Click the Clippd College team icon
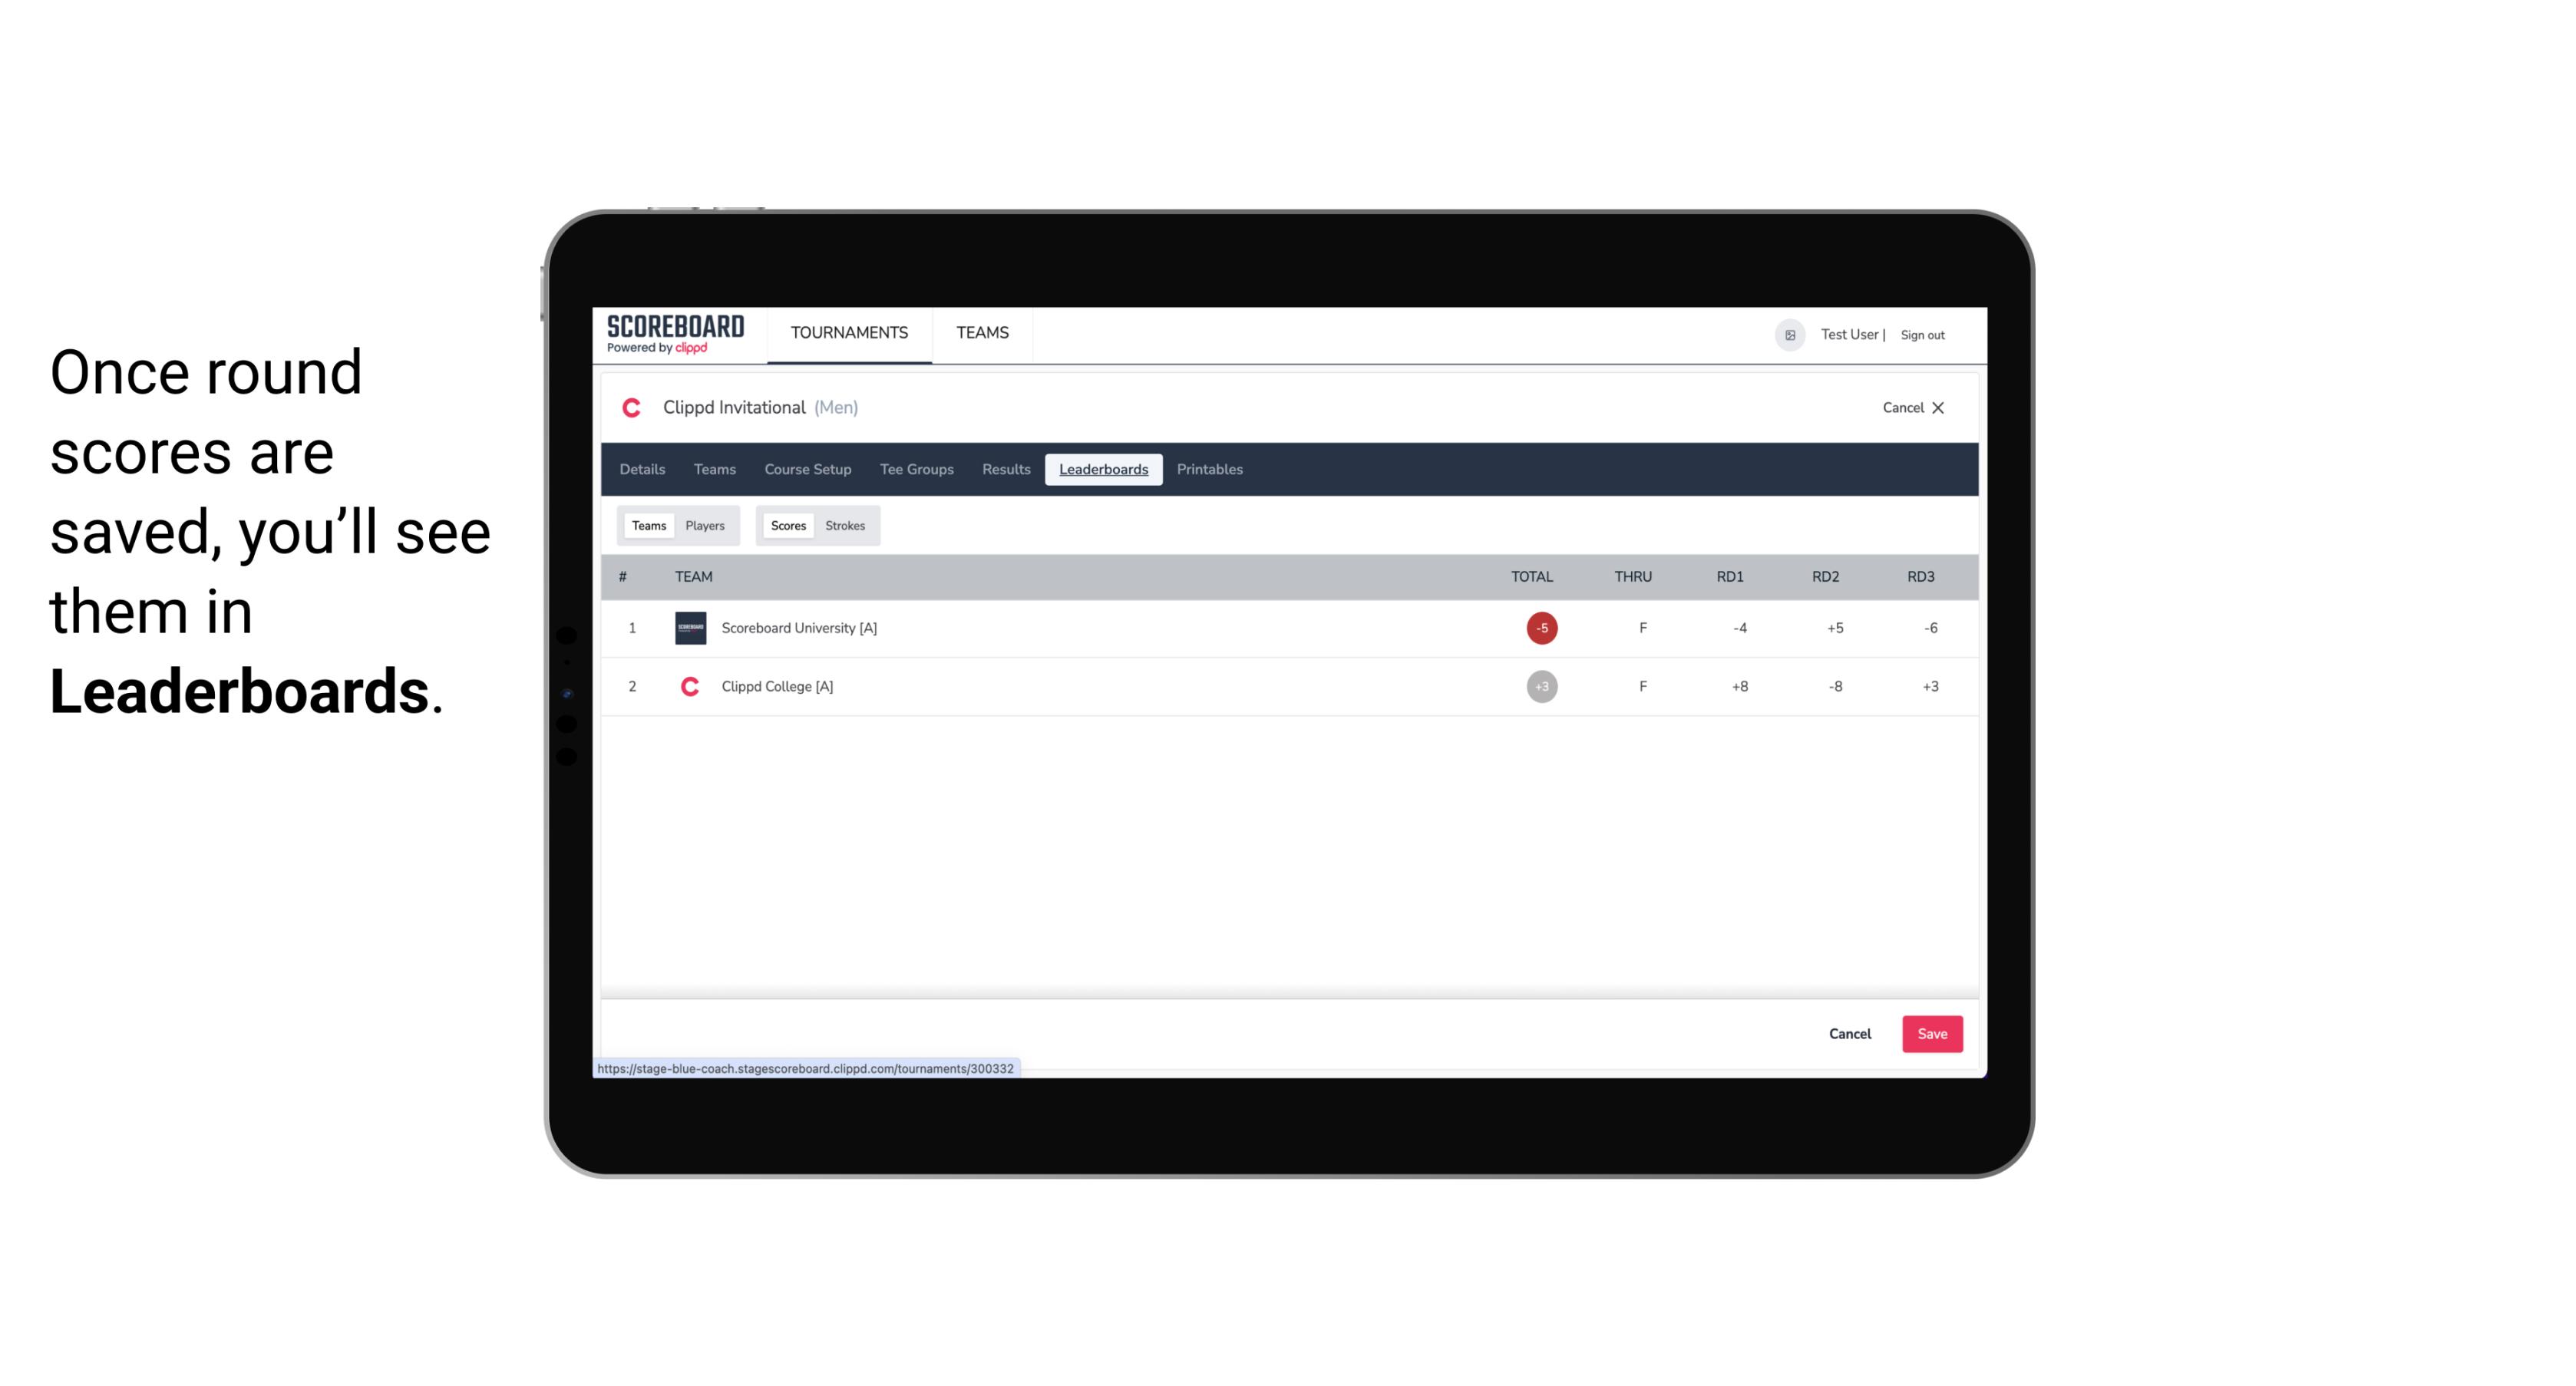Image resolution: width=2576 pixels, height=1386 pixels. click(x=688, y=686)
